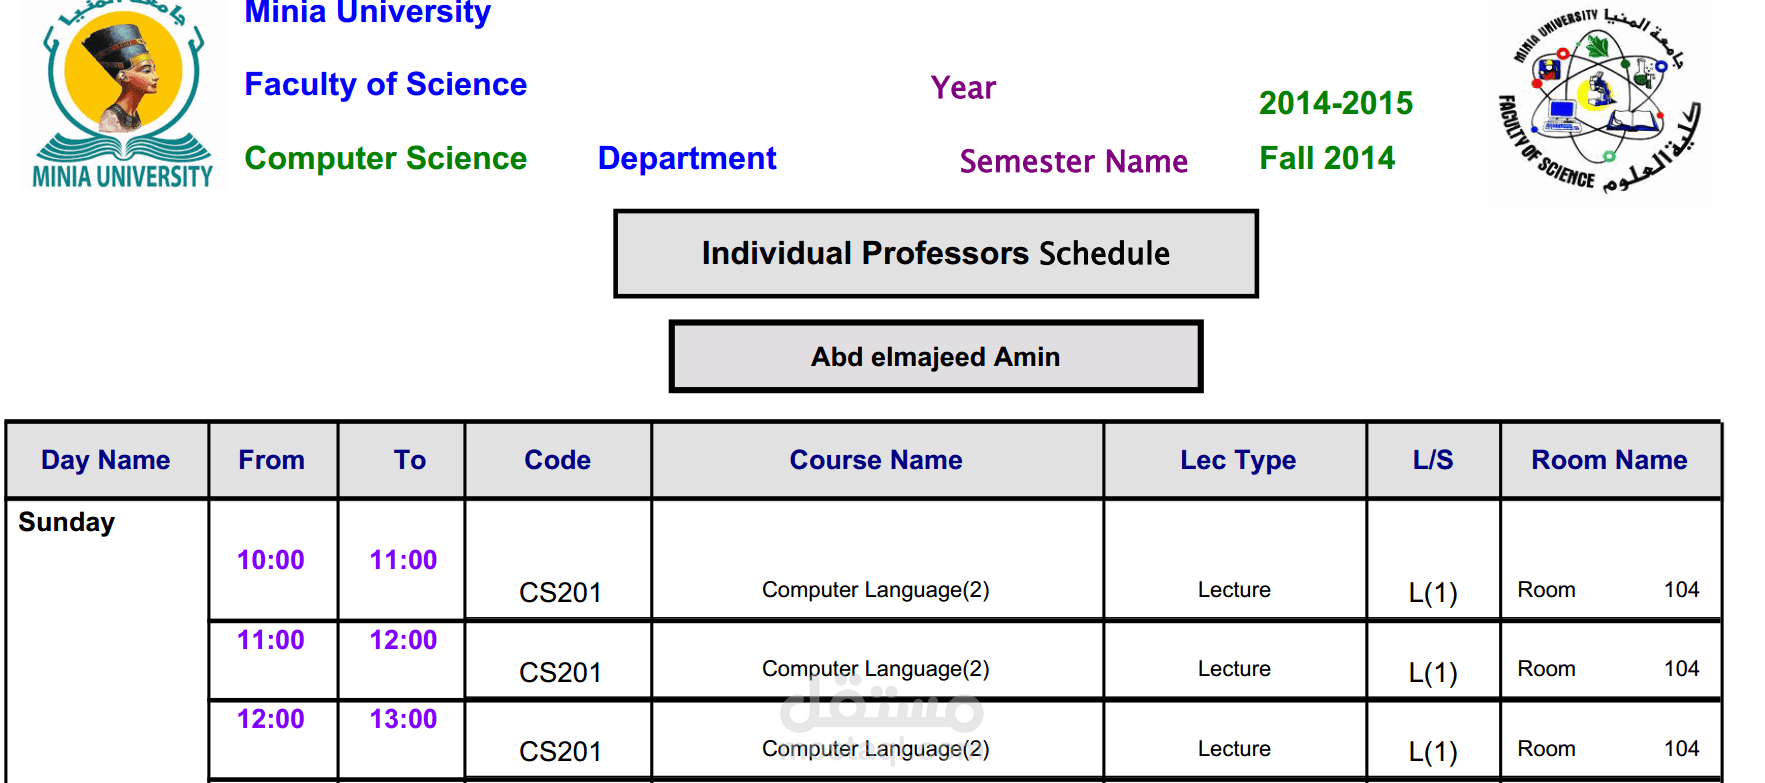Select the Semester Name label
Viewport: 1765px width, 783px height.
1073,161
